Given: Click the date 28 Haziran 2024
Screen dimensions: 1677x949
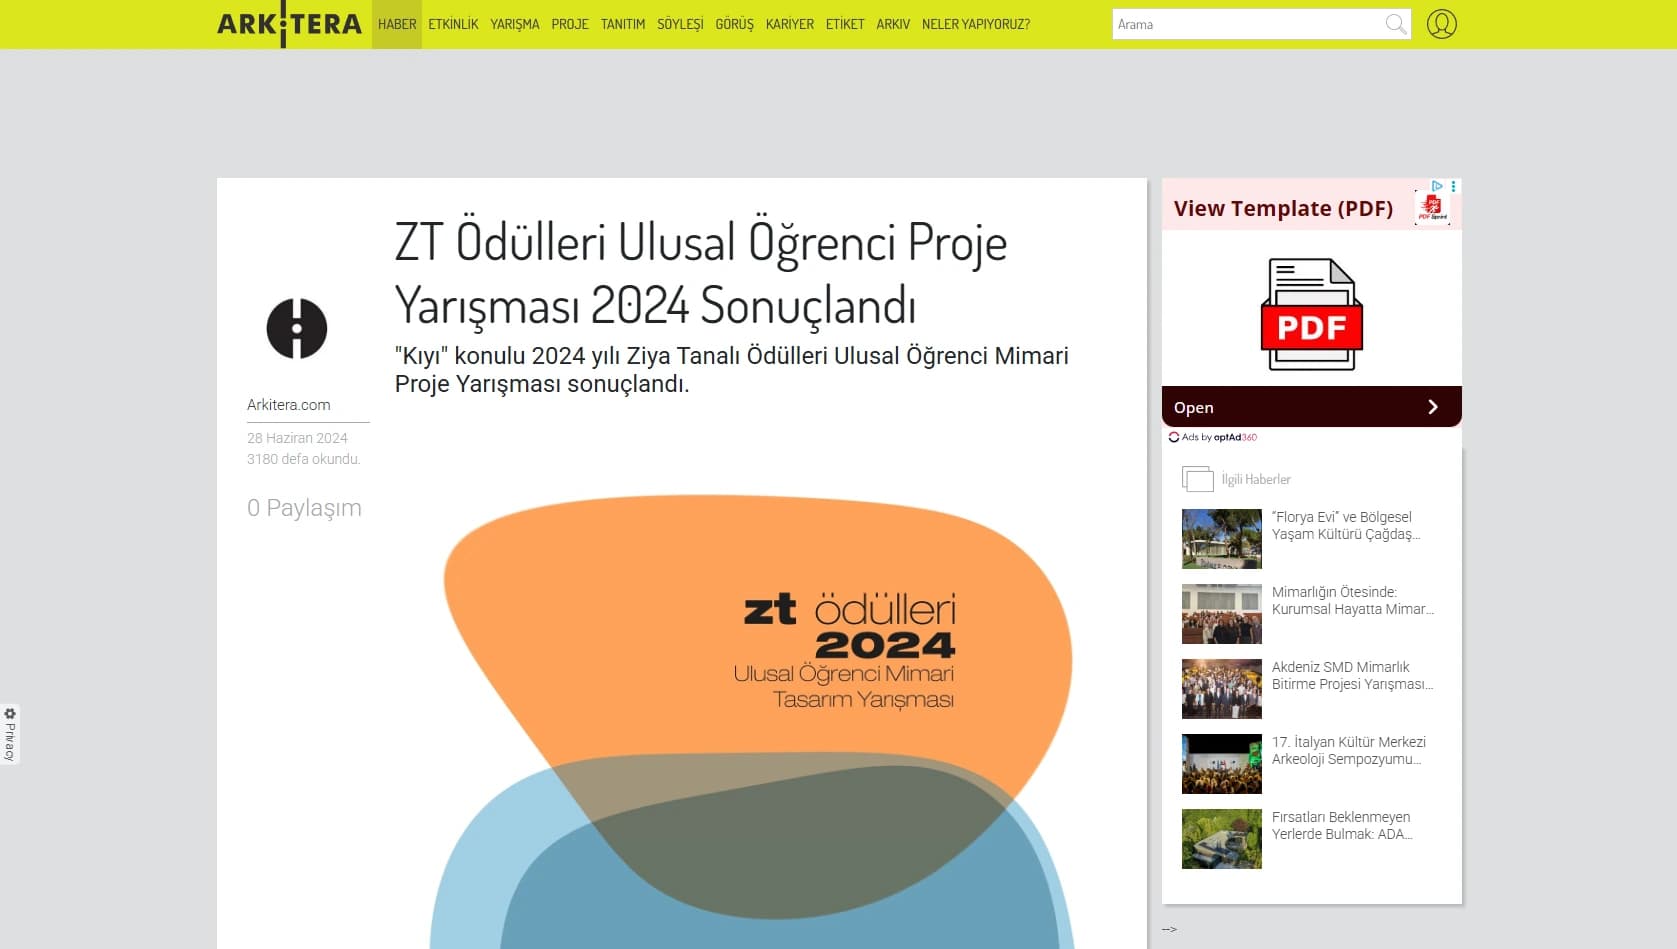Looking at the screenshot, I should [x=297, y=438].
